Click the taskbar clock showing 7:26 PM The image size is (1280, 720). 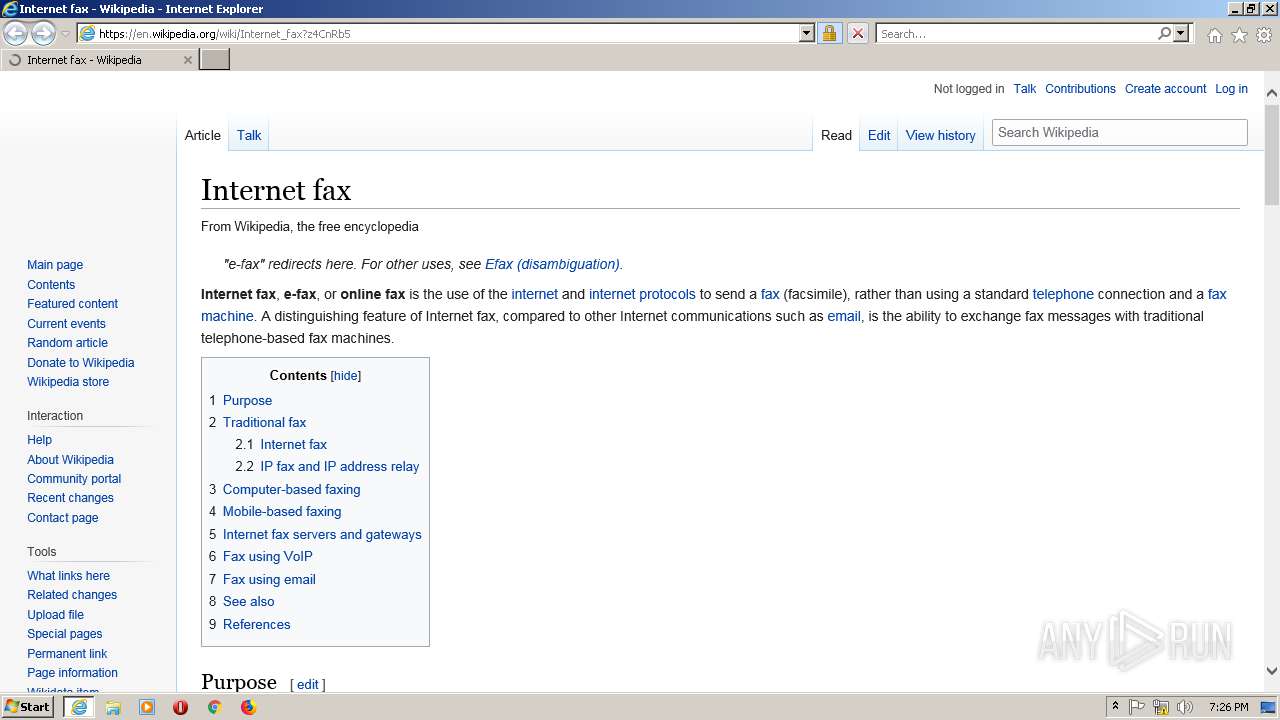click(x=1228, y=707)
